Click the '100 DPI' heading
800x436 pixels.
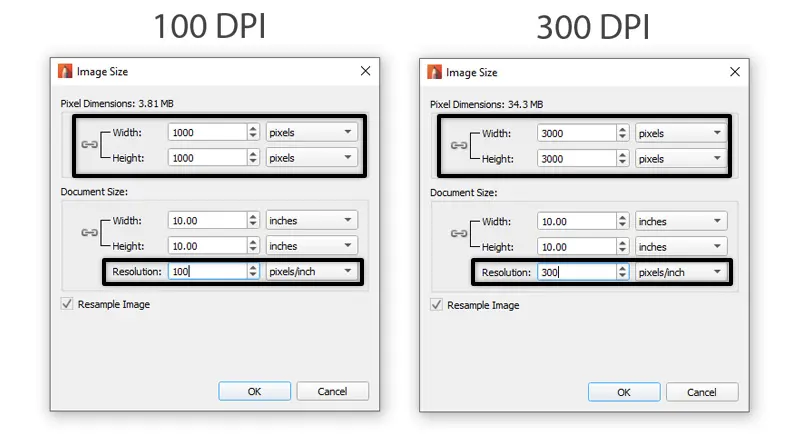210,27
